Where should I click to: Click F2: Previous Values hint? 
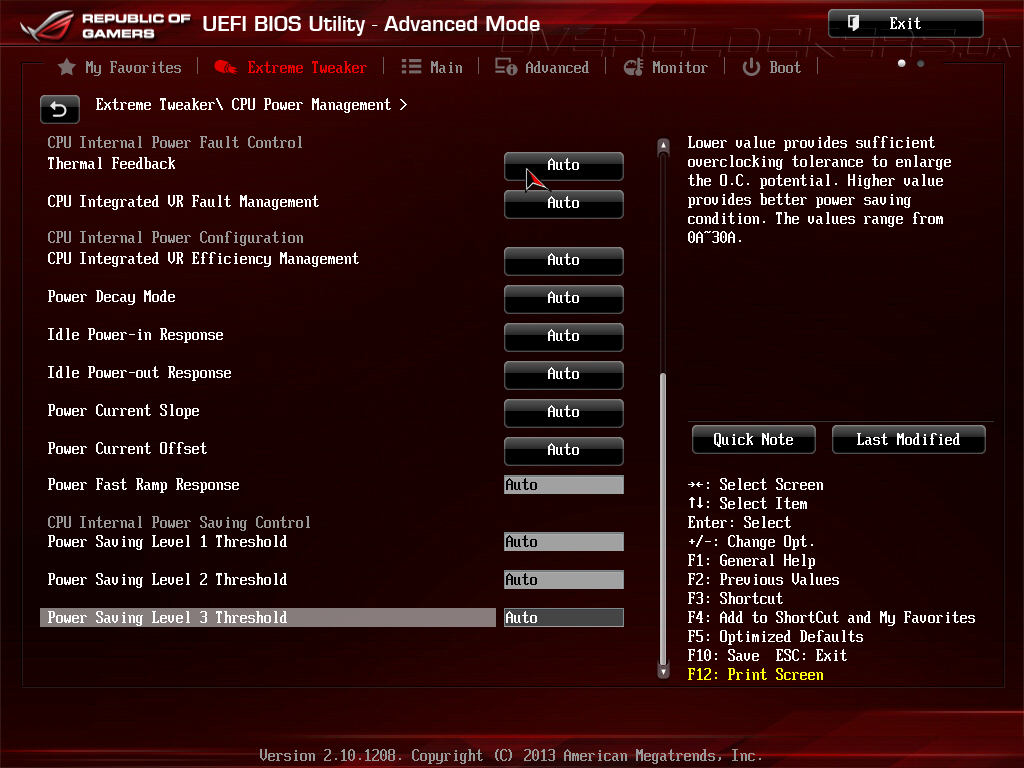763,580
